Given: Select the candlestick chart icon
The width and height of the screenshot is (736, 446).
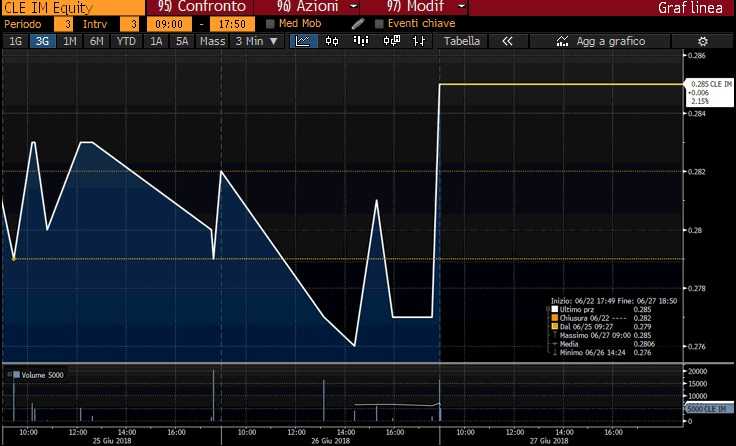Looking at the screenshot, I should point(332,41).
